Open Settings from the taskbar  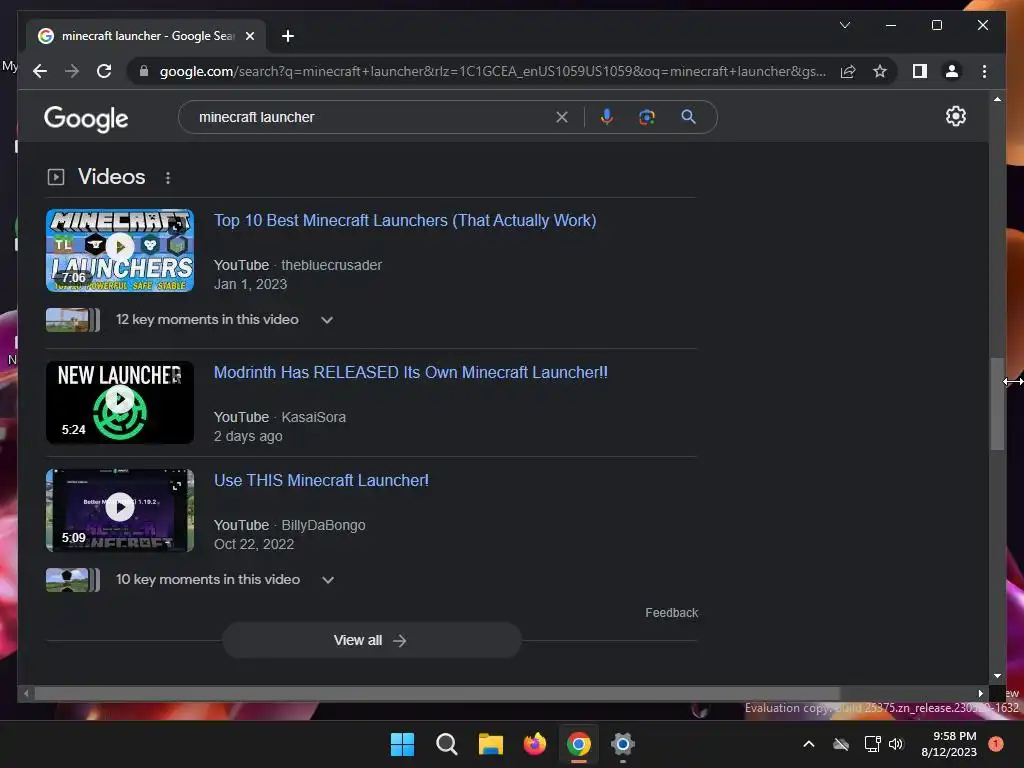pos(623,744)
